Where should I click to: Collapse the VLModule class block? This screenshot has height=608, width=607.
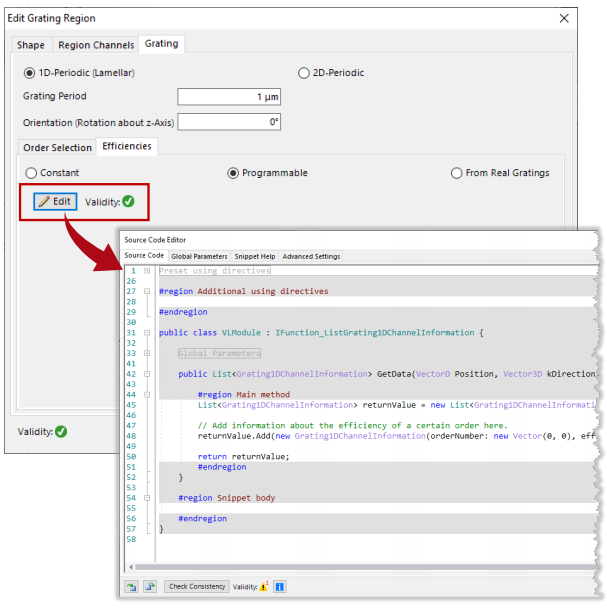pos(147,333)
